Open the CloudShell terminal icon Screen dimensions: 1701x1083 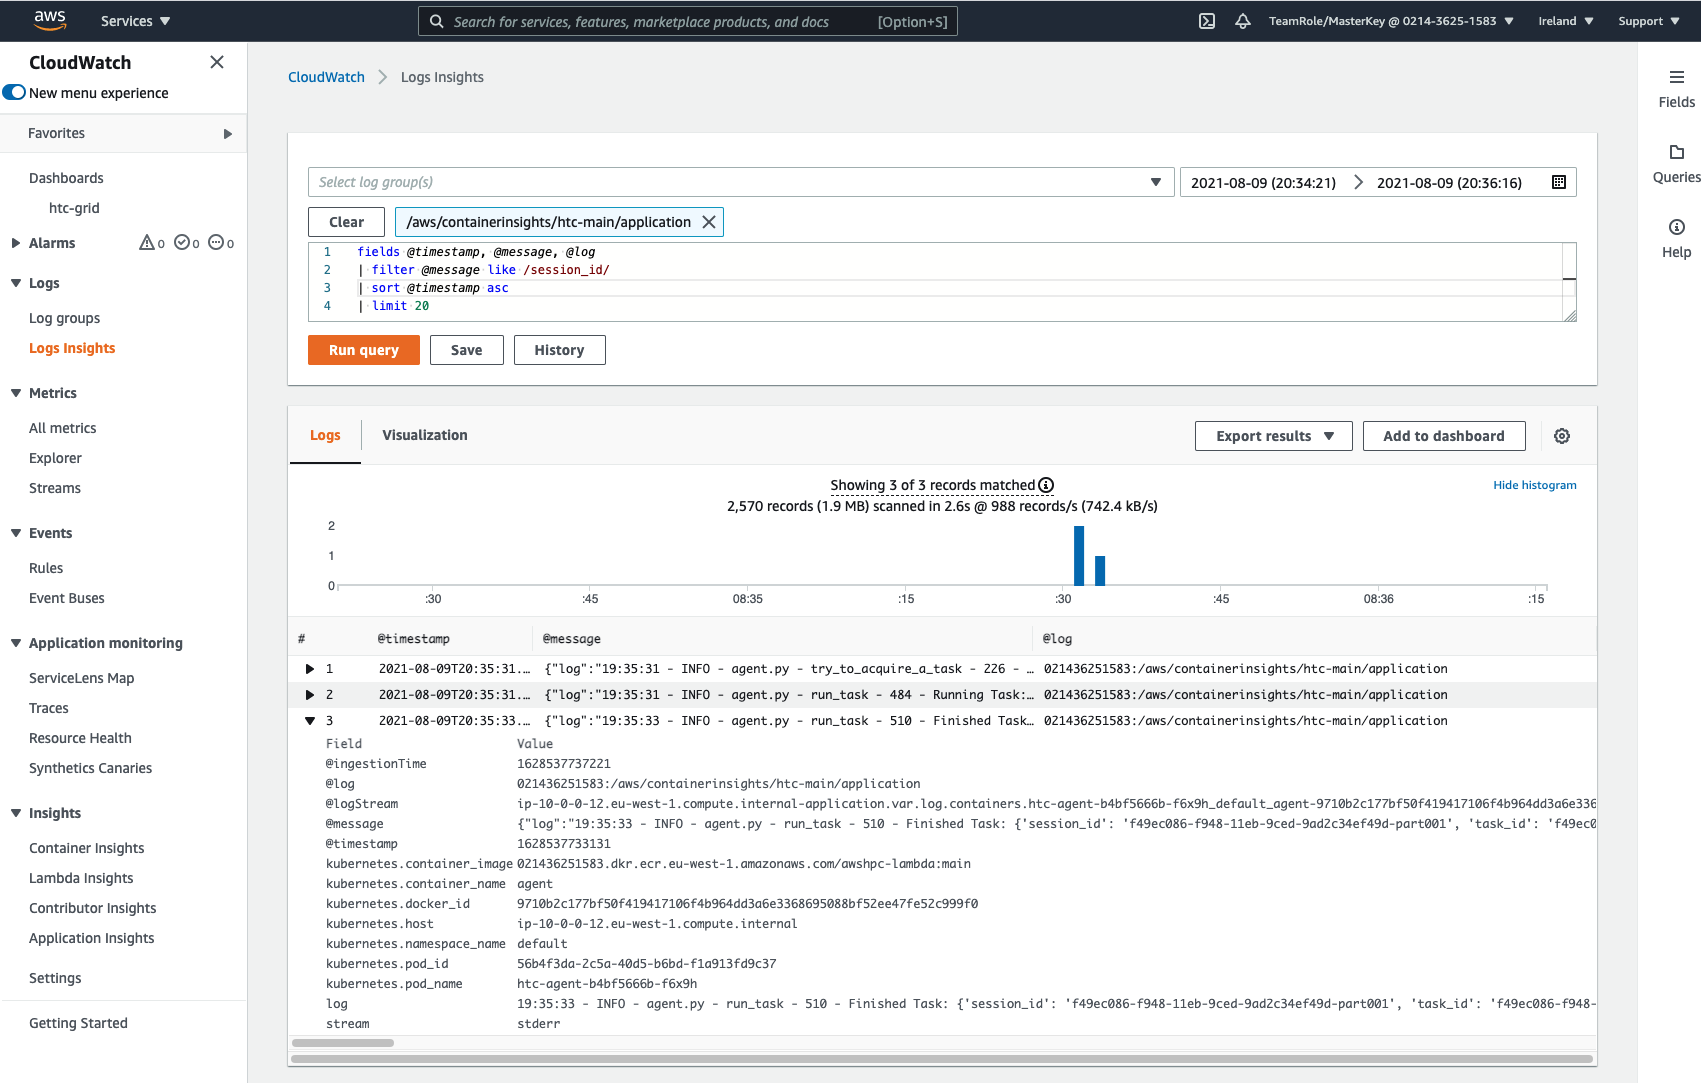(1207, 21)
